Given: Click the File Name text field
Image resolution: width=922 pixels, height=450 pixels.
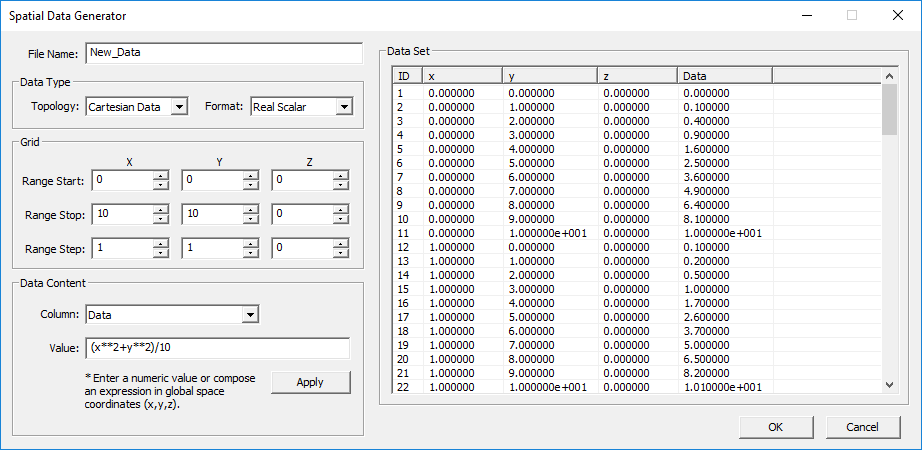Looking at the screenshot, I should pyautogui.click(x=223, y=53).
